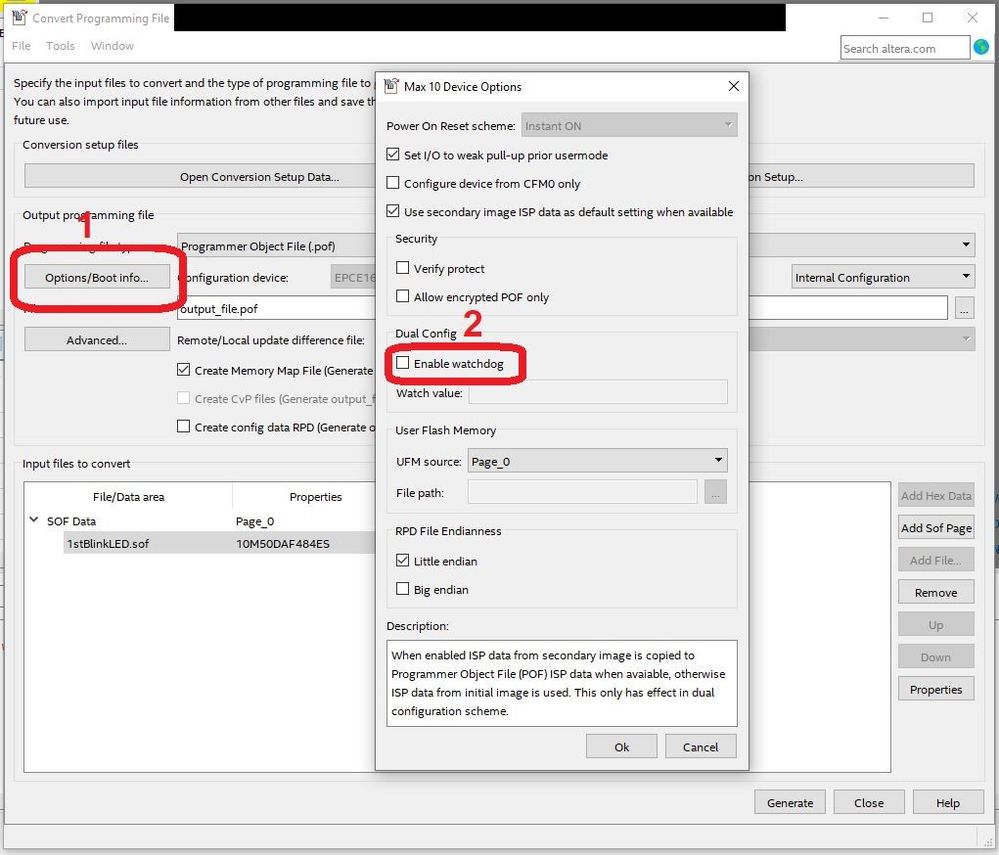Click the 10M50DAF484ES properties cell

284,543
